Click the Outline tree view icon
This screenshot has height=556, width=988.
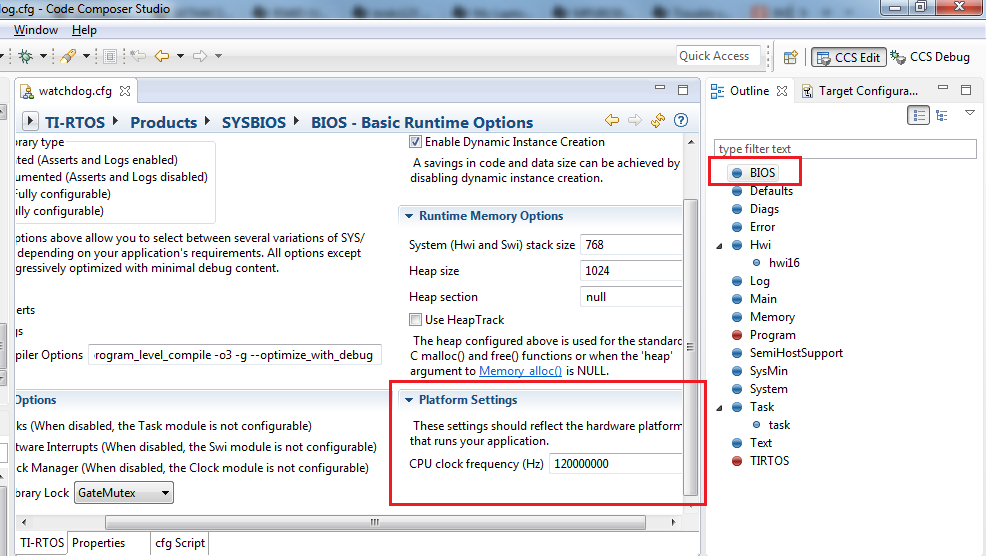(x=942, y=115)
